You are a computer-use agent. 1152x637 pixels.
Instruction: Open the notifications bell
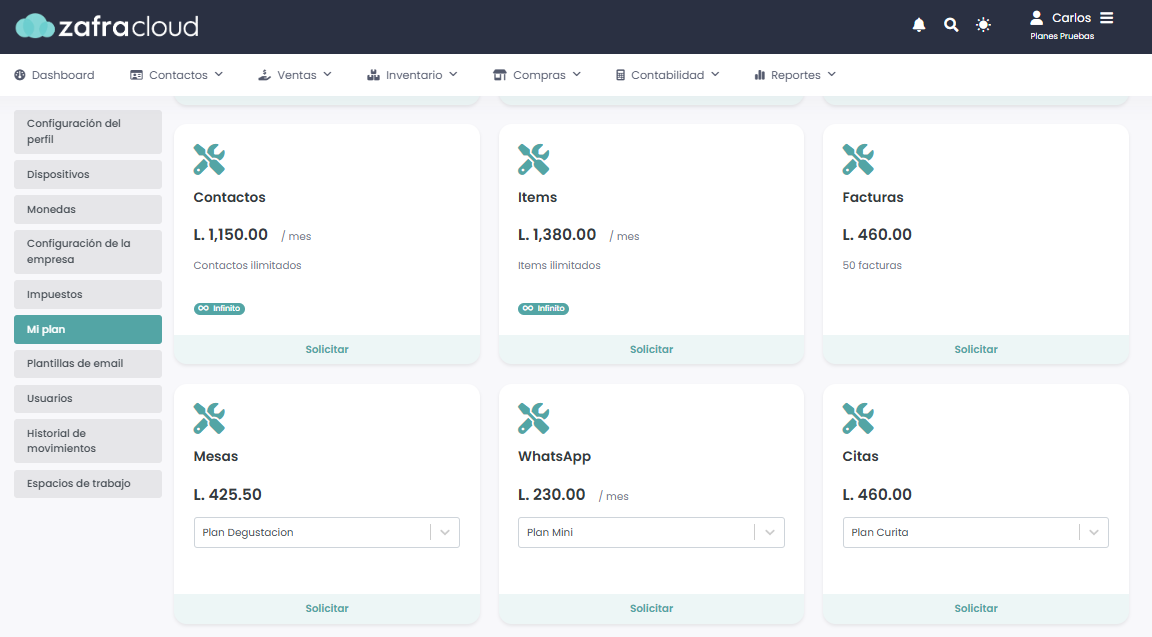point(918,25)
